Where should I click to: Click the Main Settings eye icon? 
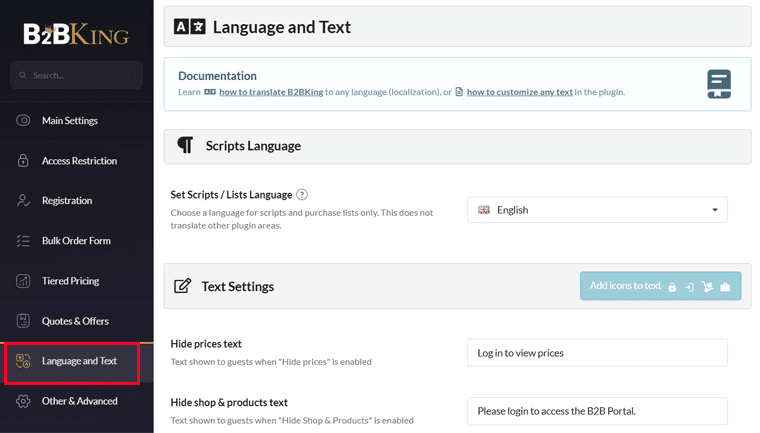pos(23,120)
